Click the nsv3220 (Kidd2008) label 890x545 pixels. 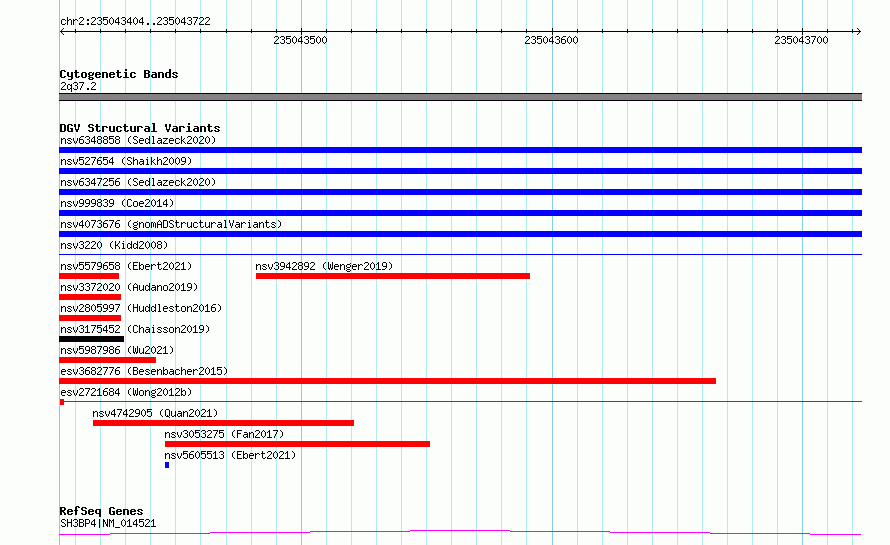114,245
